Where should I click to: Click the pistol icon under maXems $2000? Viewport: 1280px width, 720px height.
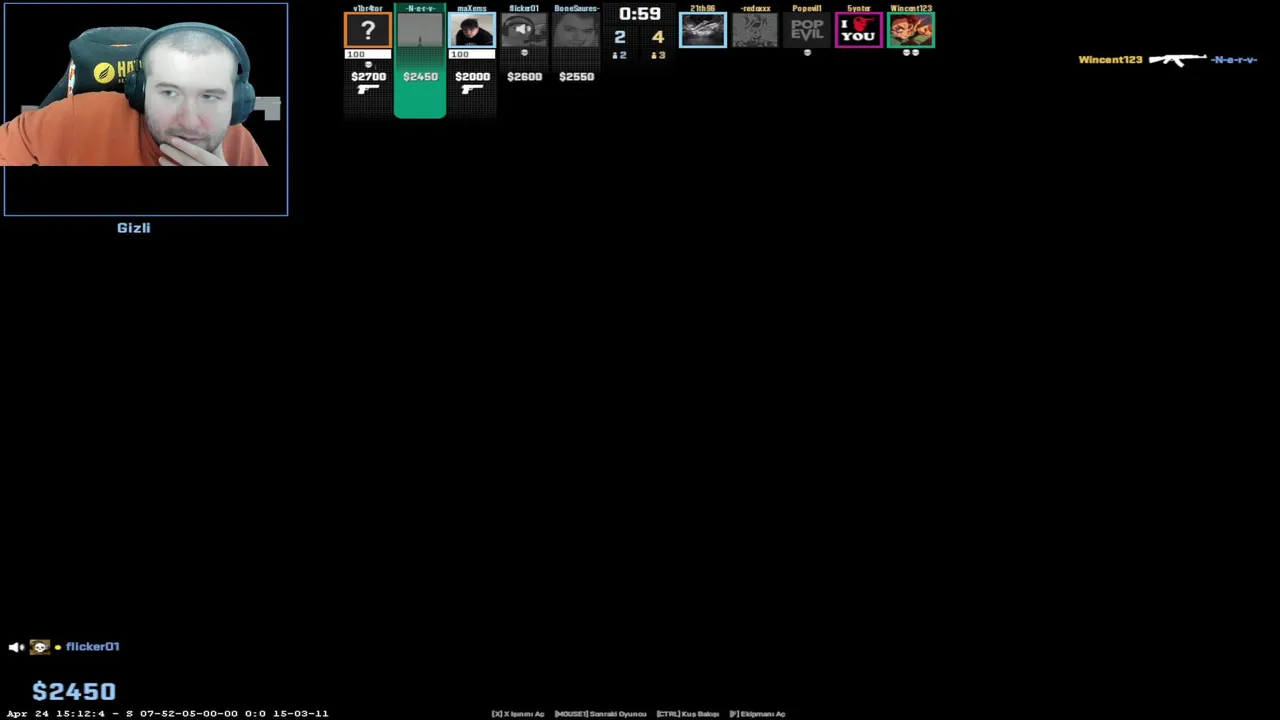(x=472, y=90)
